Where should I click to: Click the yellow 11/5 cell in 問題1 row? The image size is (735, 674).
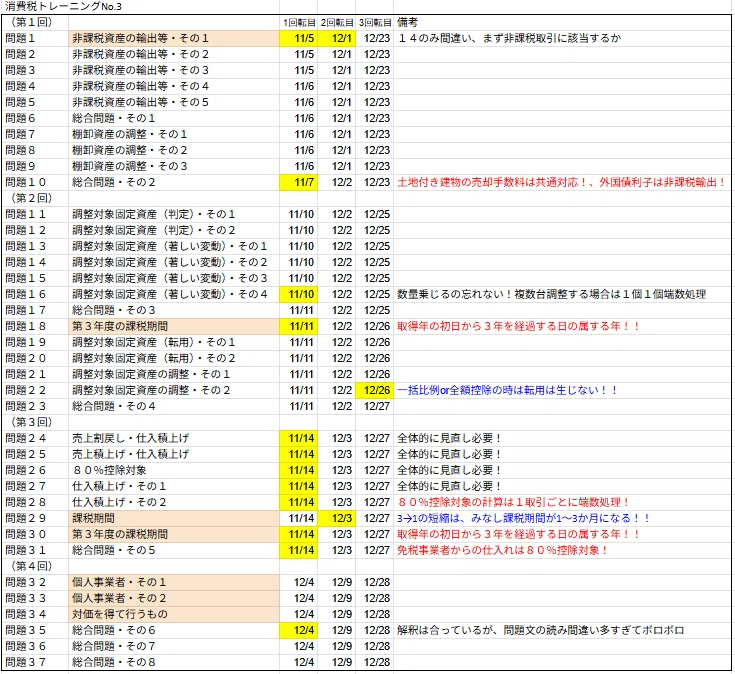299,38
